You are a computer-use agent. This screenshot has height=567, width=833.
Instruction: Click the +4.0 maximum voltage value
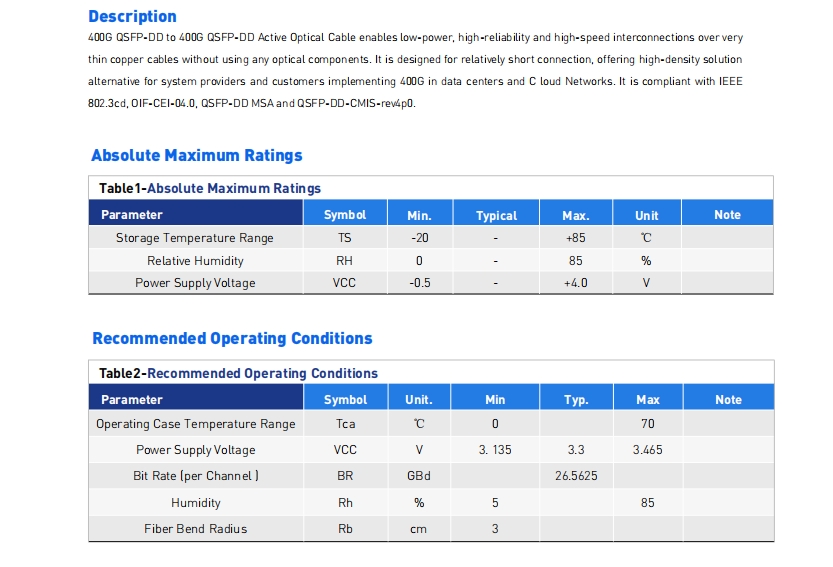(575, 283)
